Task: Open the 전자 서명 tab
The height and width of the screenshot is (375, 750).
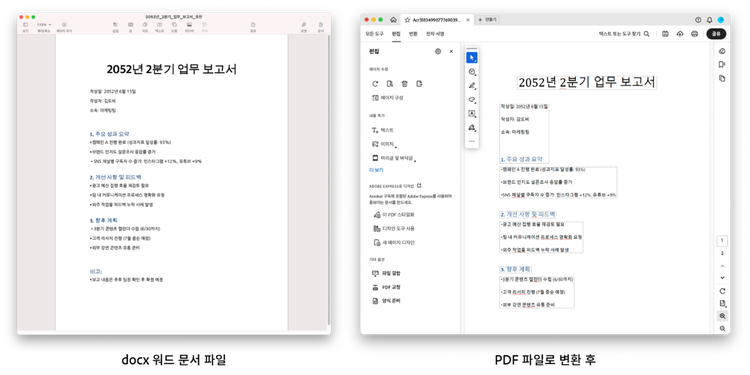Action: (x=435, y=34)
